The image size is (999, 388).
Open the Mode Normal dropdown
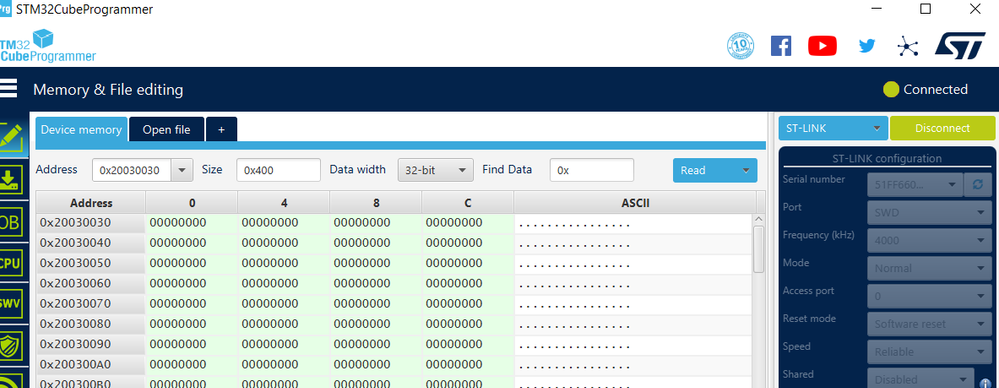[x=930, y=268]
